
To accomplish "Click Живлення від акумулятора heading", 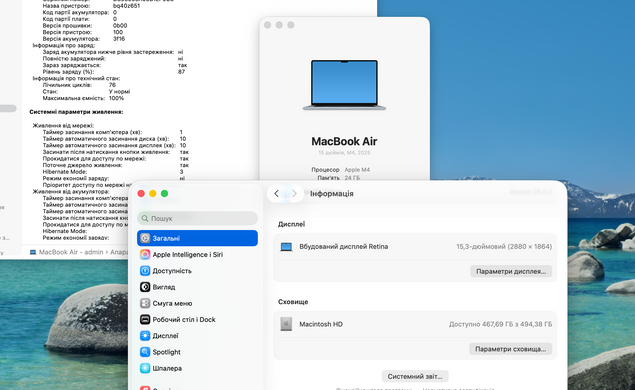I will coord(70,192).
